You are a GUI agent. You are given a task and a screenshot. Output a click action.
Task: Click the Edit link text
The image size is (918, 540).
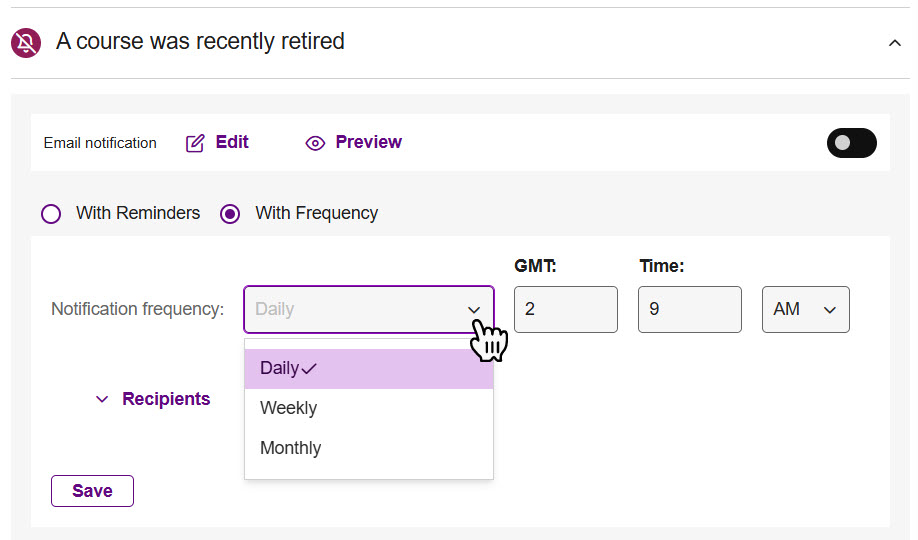click(x=232, y=142)
